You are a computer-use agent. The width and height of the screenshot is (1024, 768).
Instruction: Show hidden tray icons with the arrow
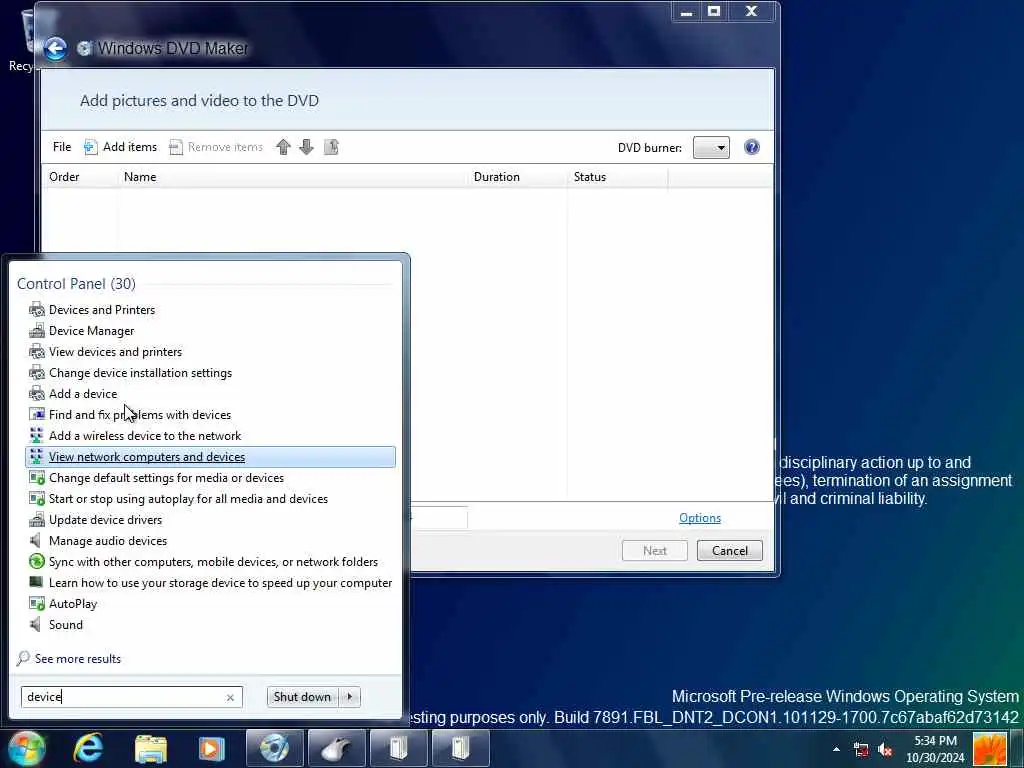click(x=837, y=749)
